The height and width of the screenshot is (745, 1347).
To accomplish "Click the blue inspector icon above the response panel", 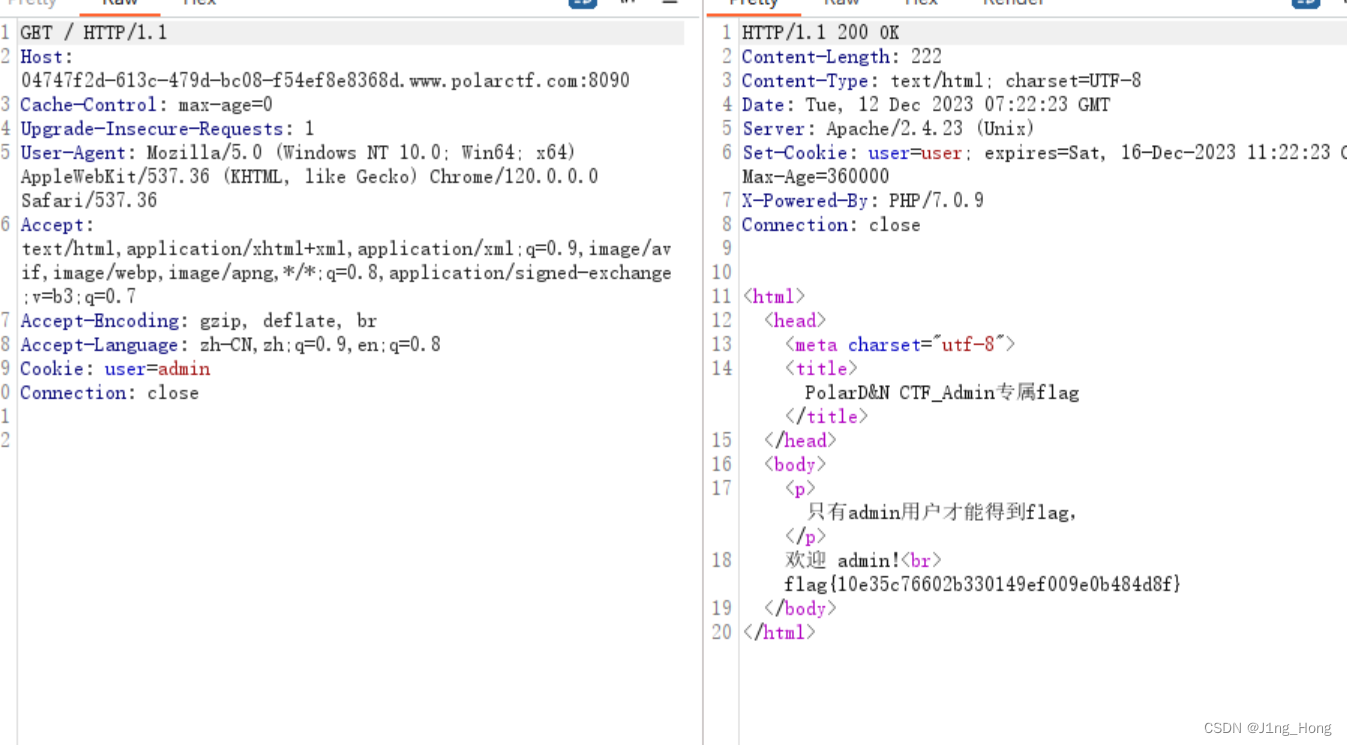I will [1306, 3].
